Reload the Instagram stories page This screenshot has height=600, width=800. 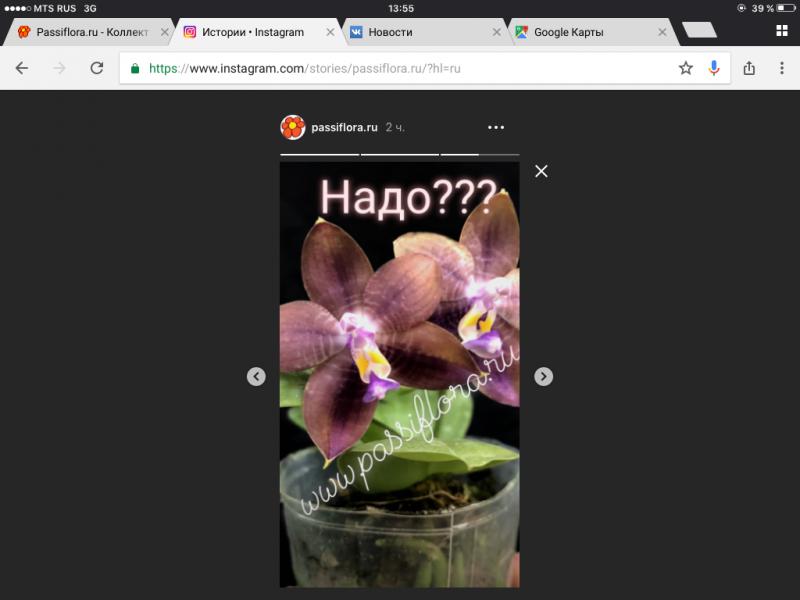tap(97, 68)
